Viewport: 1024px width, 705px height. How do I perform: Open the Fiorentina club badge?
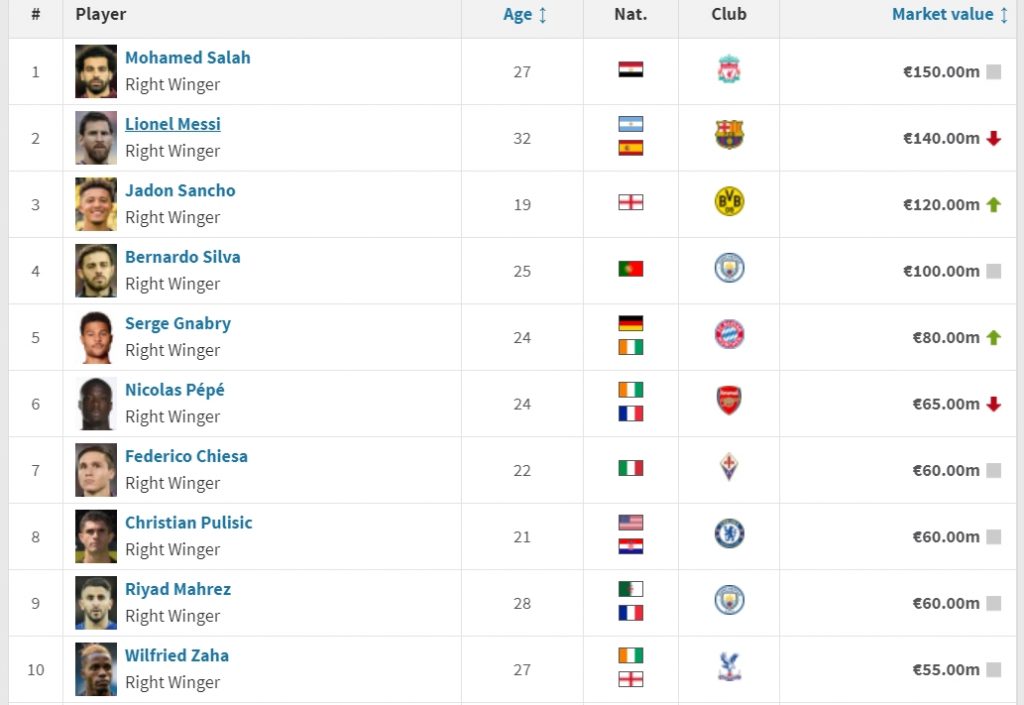[729, 467]
